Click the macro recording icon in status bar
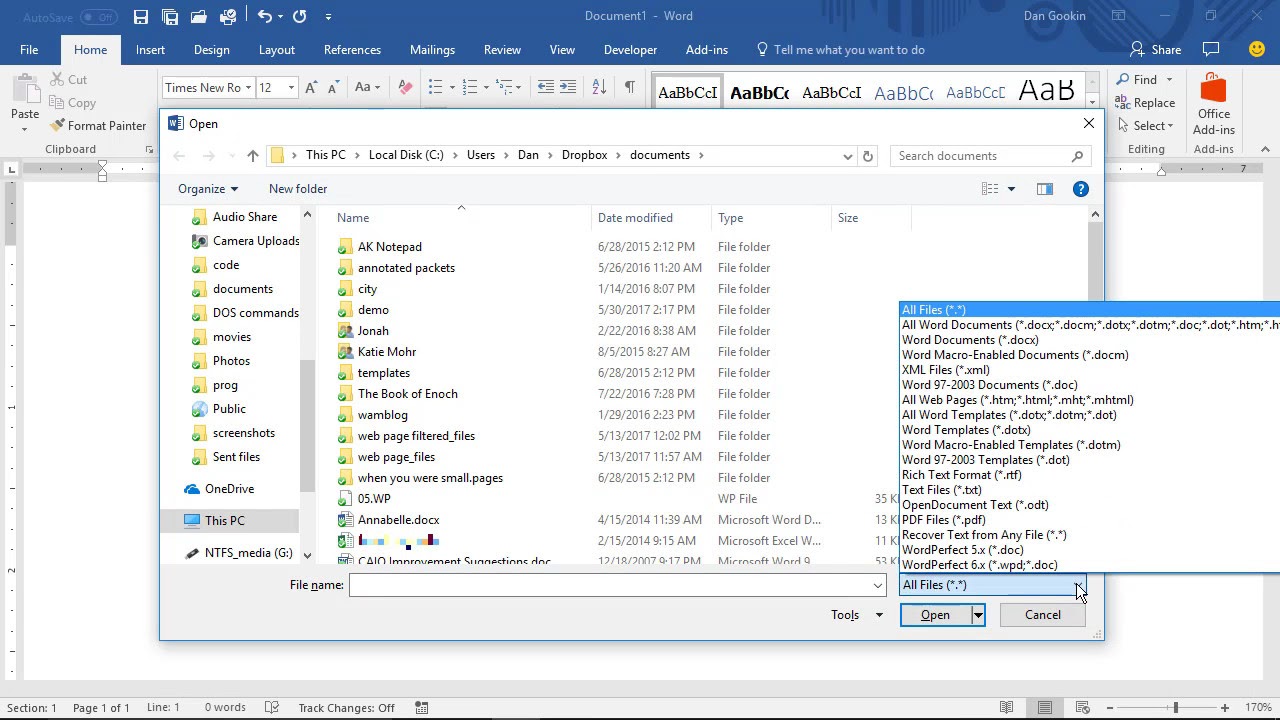This screenshot has width=1280, height=720. tap(422, 708)
